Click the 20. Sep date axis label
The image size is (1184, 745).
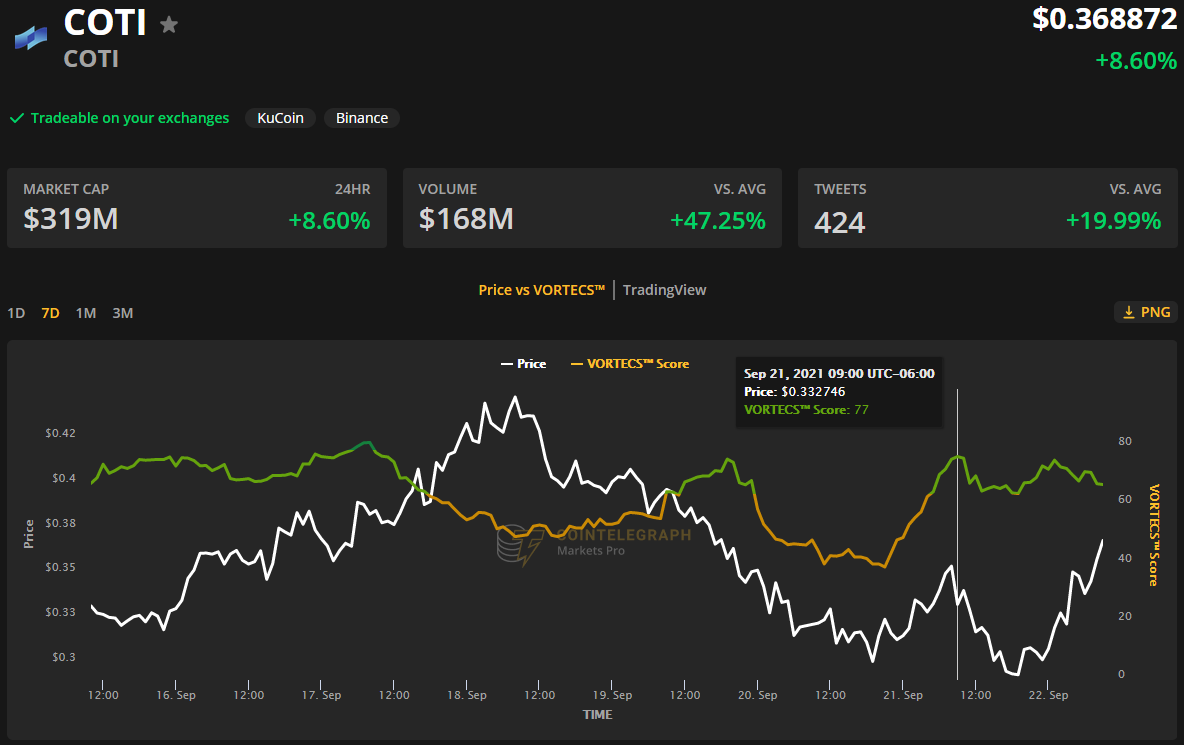coord(757,695)
